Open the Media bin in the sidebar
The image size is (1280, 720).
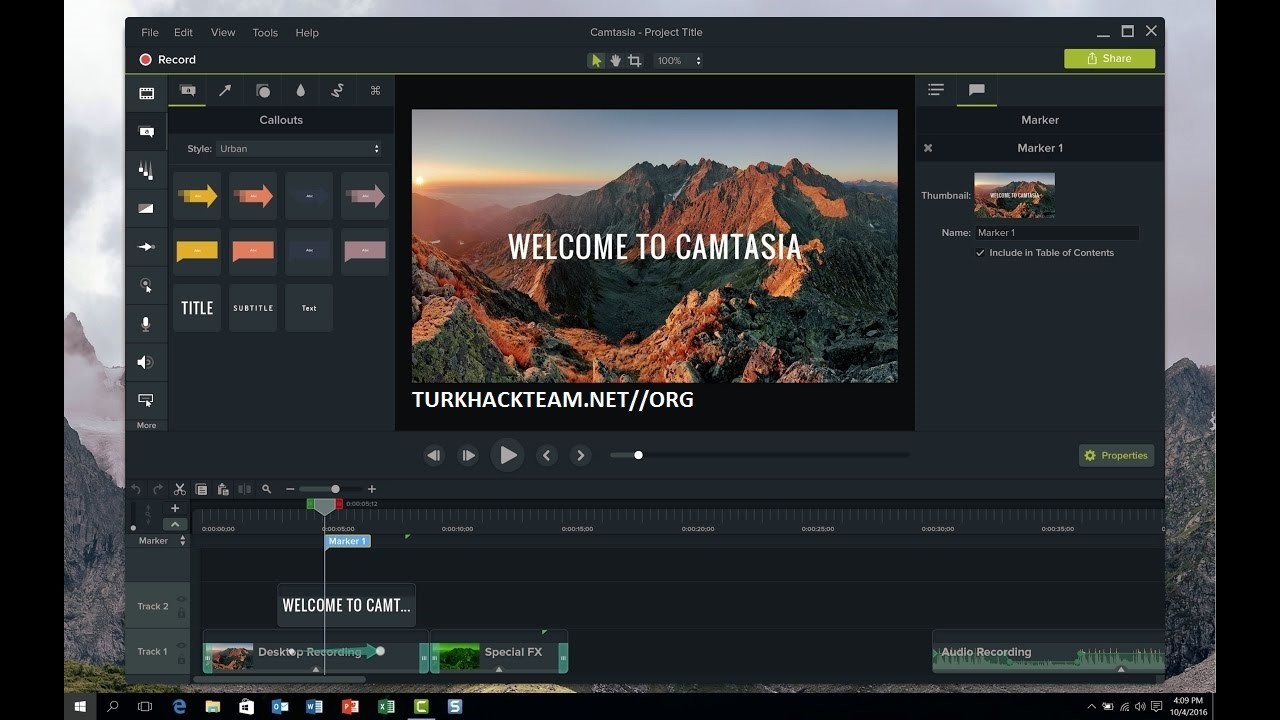click(x=146, y=93)
